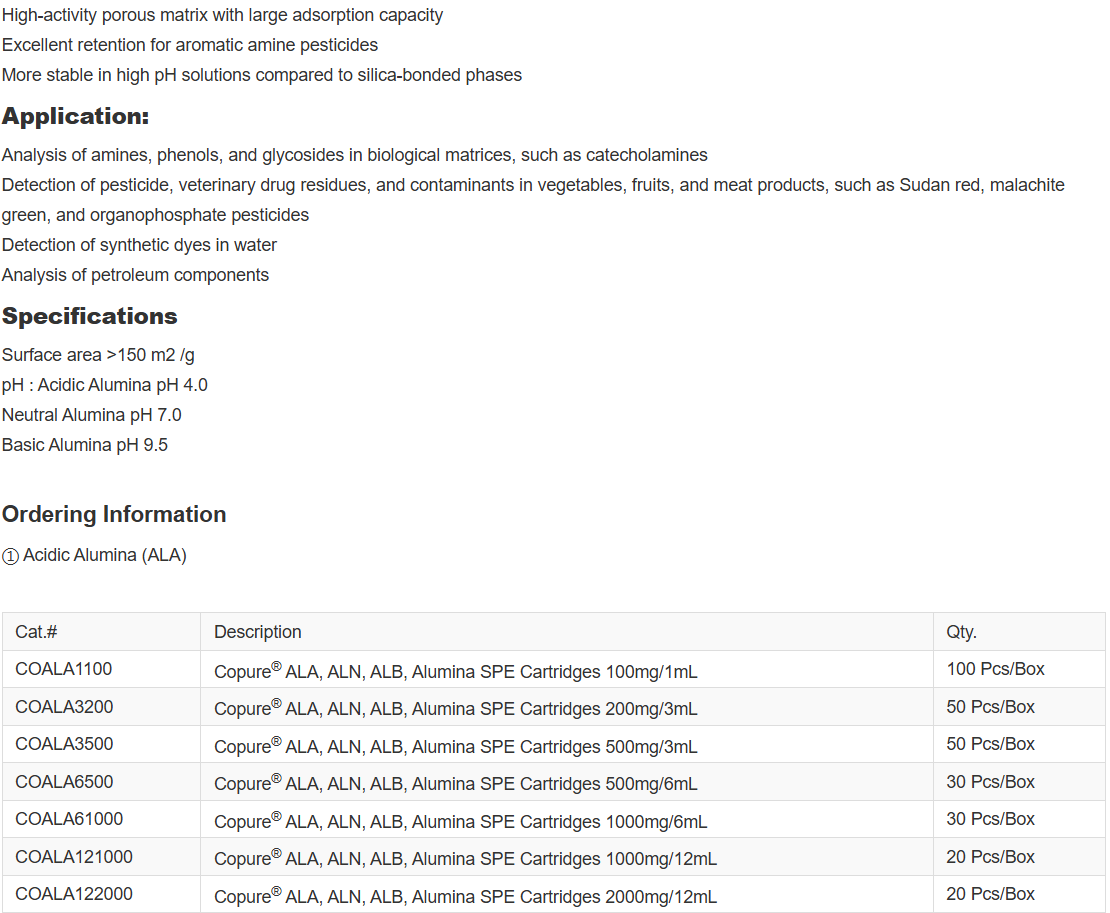Screen dimensions: 1110x913
Task: Click the Qty. column header
Action: click(962, 632)
